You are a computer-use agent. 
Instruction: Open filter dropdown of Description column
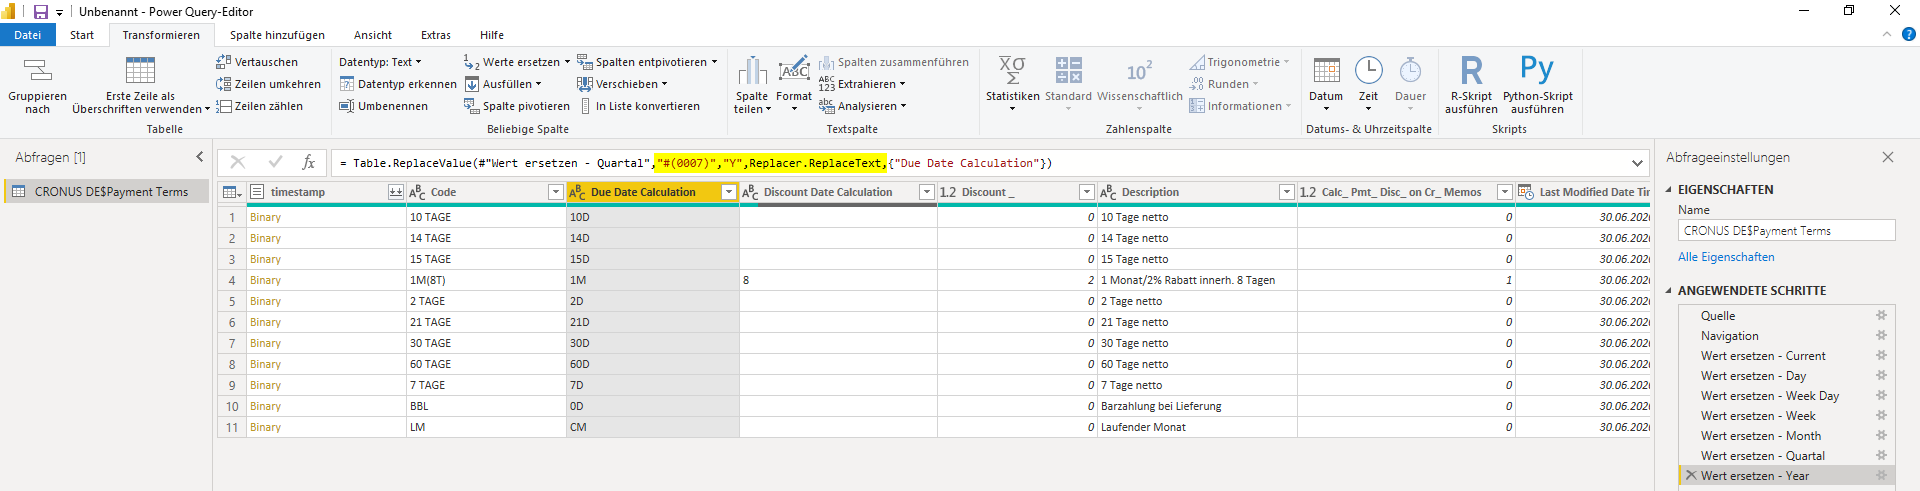coord(1287,192)
